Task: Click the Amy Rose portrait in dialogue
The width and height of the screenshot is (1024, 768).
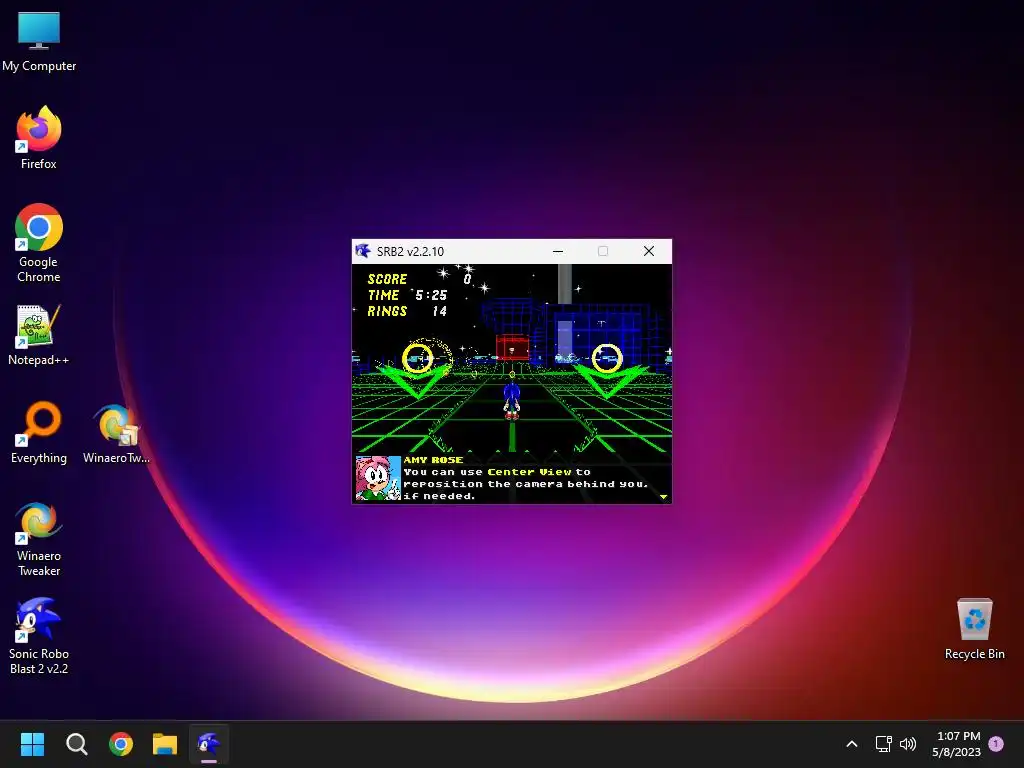Action: 378,479
